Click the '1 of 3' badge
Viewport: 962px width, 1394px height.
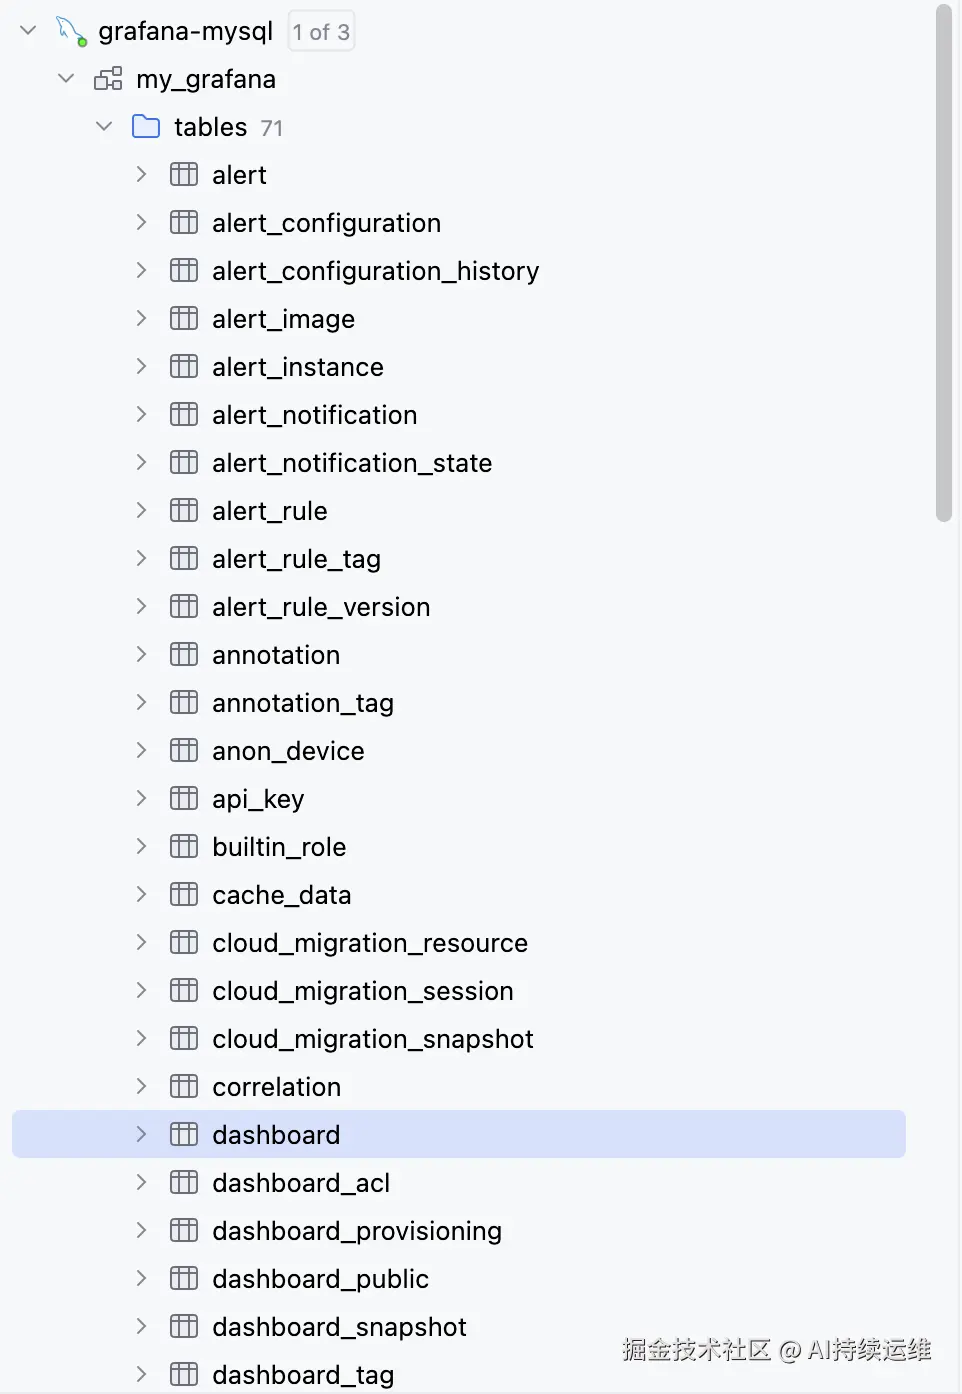point(320,31)
